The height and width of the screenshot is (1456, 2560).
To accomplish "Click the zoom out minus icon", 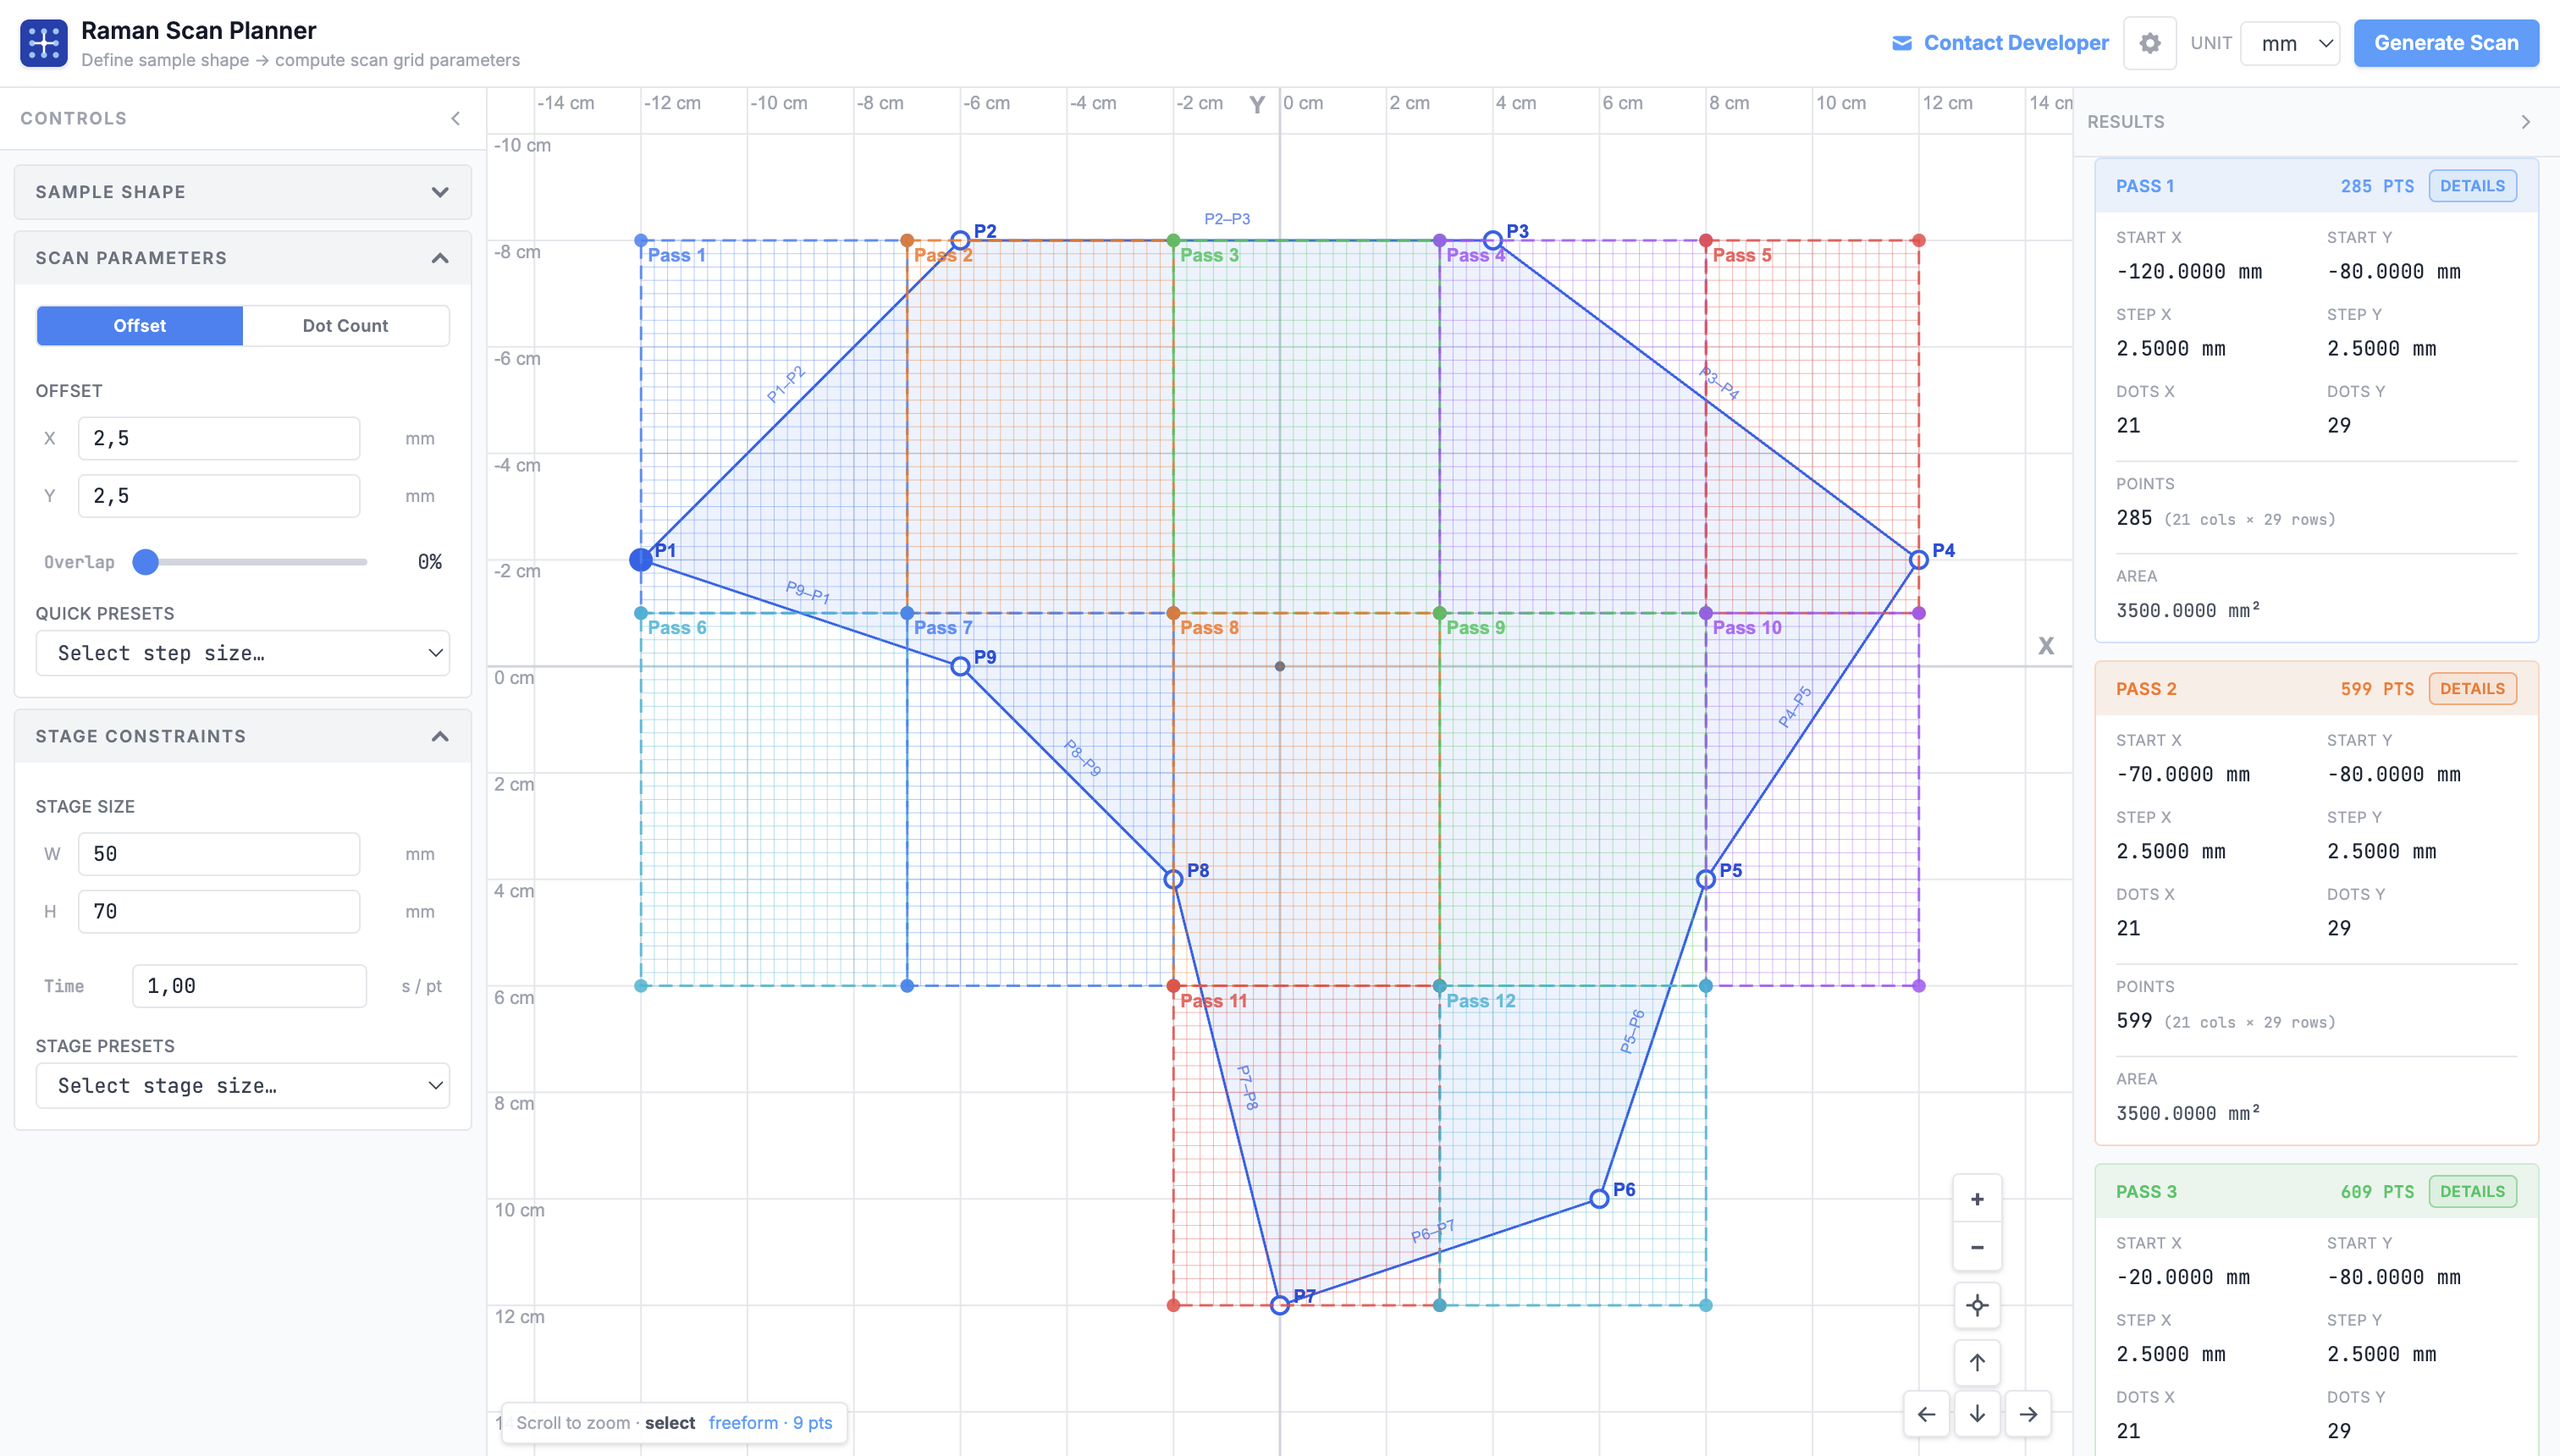I will coord(1977,1247).
